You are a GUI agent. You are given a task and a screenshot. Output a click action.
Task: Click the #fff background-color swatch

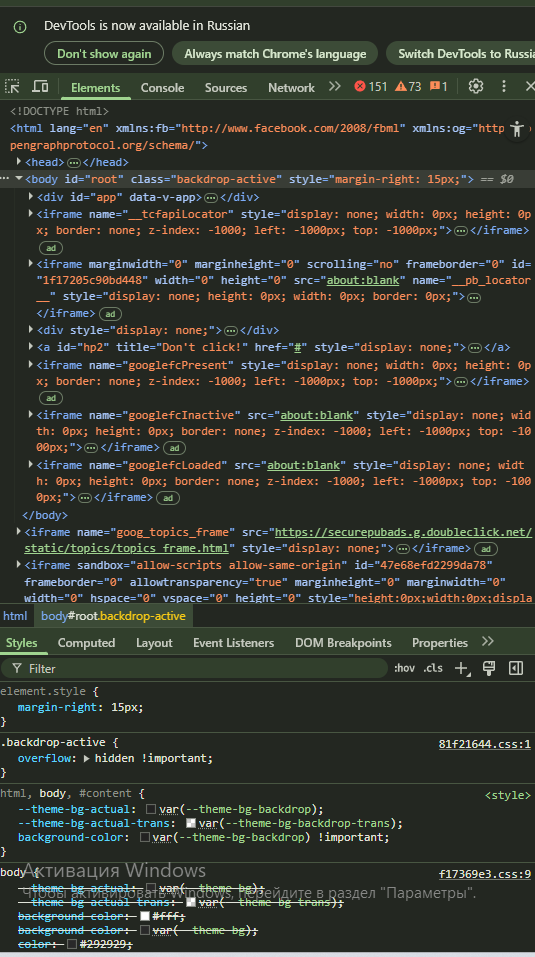tap(145, 915)
